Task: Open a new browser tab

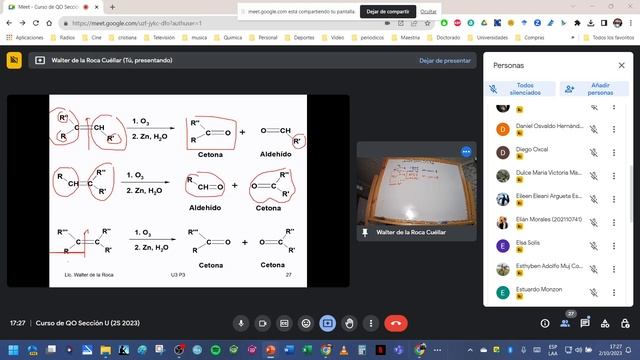Action: pos(112,7)
